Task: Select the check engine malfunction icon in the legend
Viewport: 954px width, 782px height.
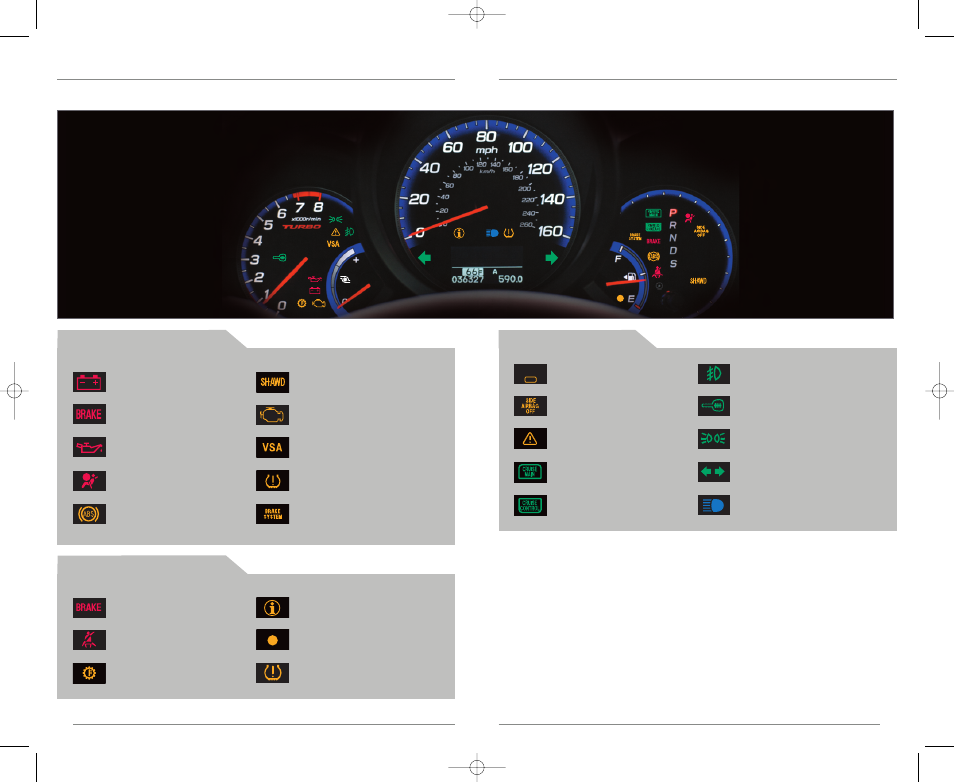Action: pos(273,415)
